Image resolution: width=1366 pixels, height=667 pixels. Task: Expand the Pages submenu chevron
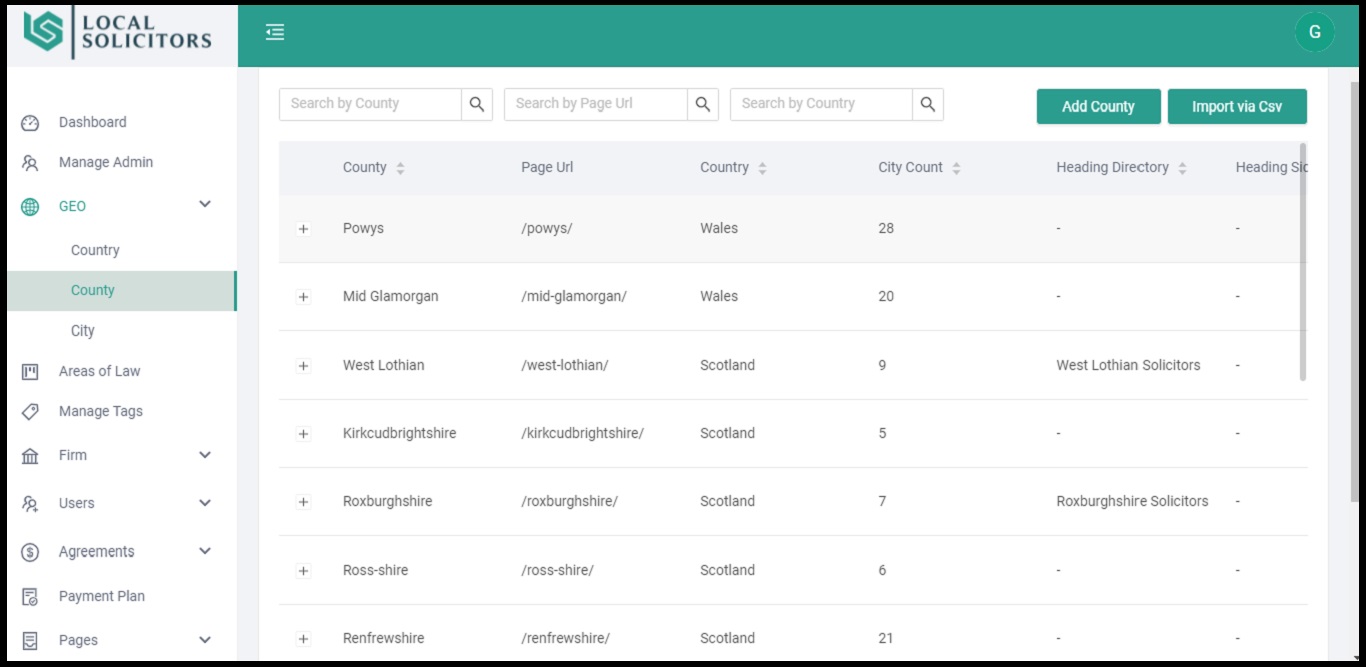pos(205,640)
